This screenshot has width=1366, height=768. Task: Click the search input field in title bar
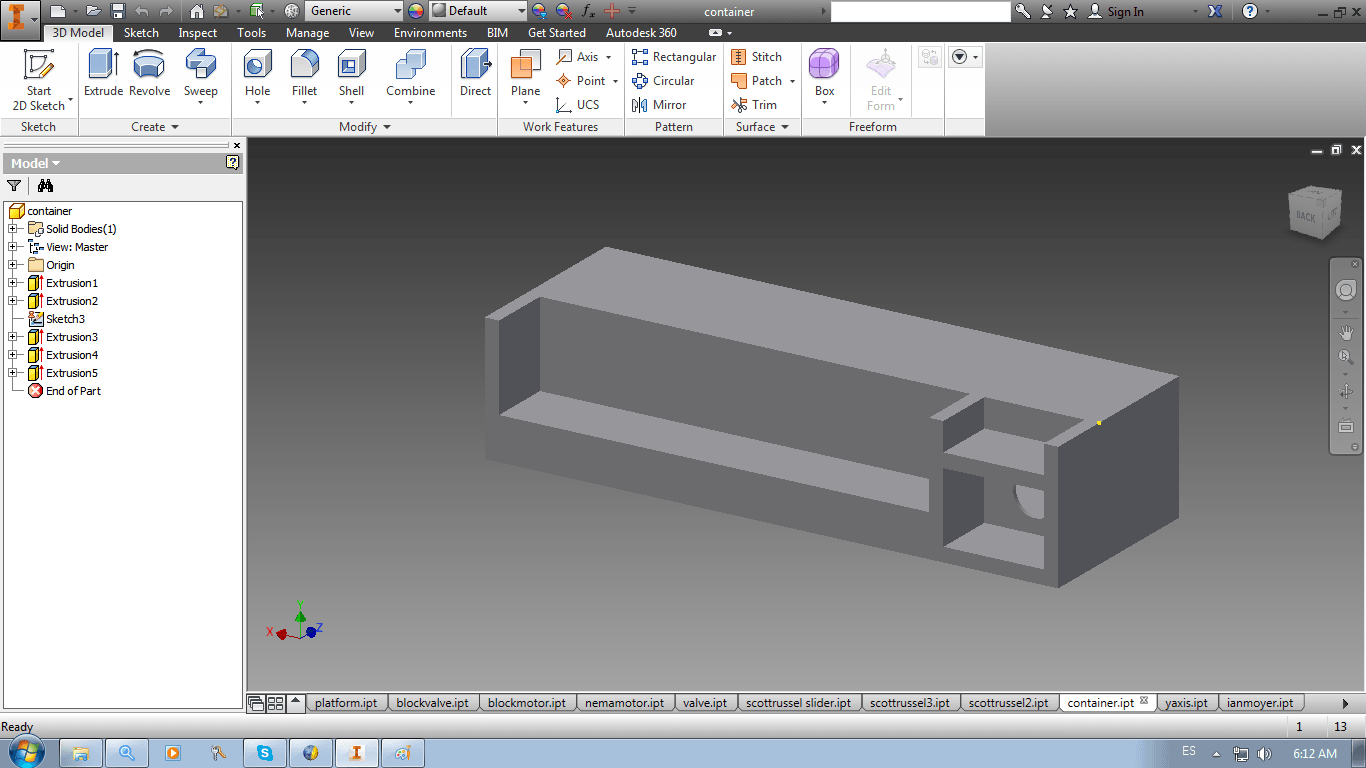tap(920, 11)
